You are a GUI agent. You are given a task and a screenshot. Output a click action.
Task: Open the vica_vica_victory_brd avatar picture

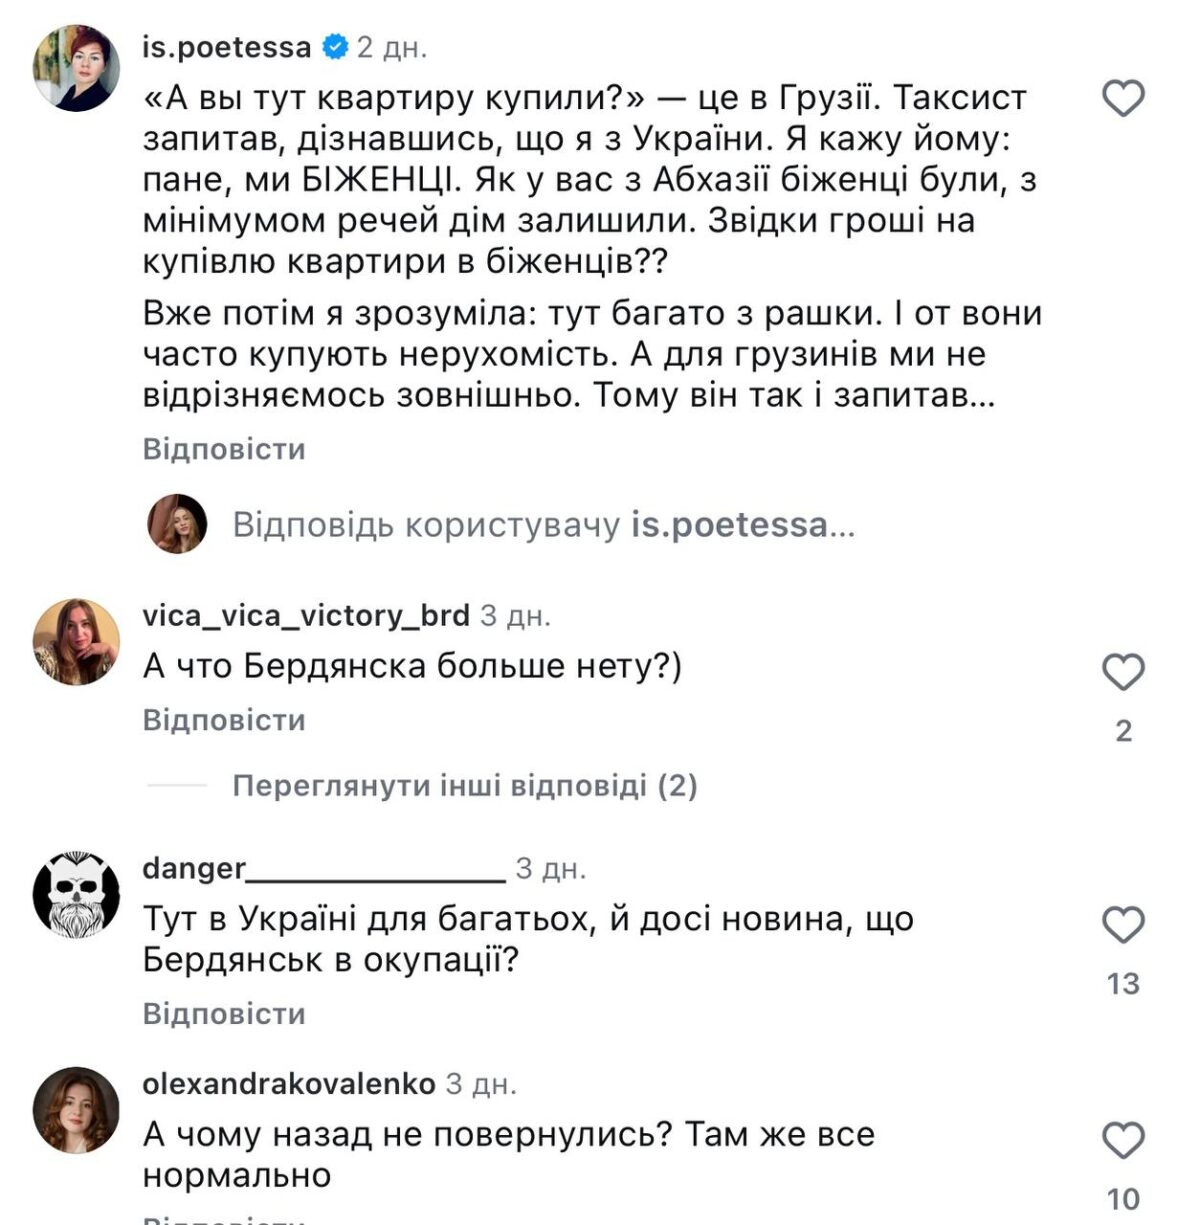pos(76,642)
